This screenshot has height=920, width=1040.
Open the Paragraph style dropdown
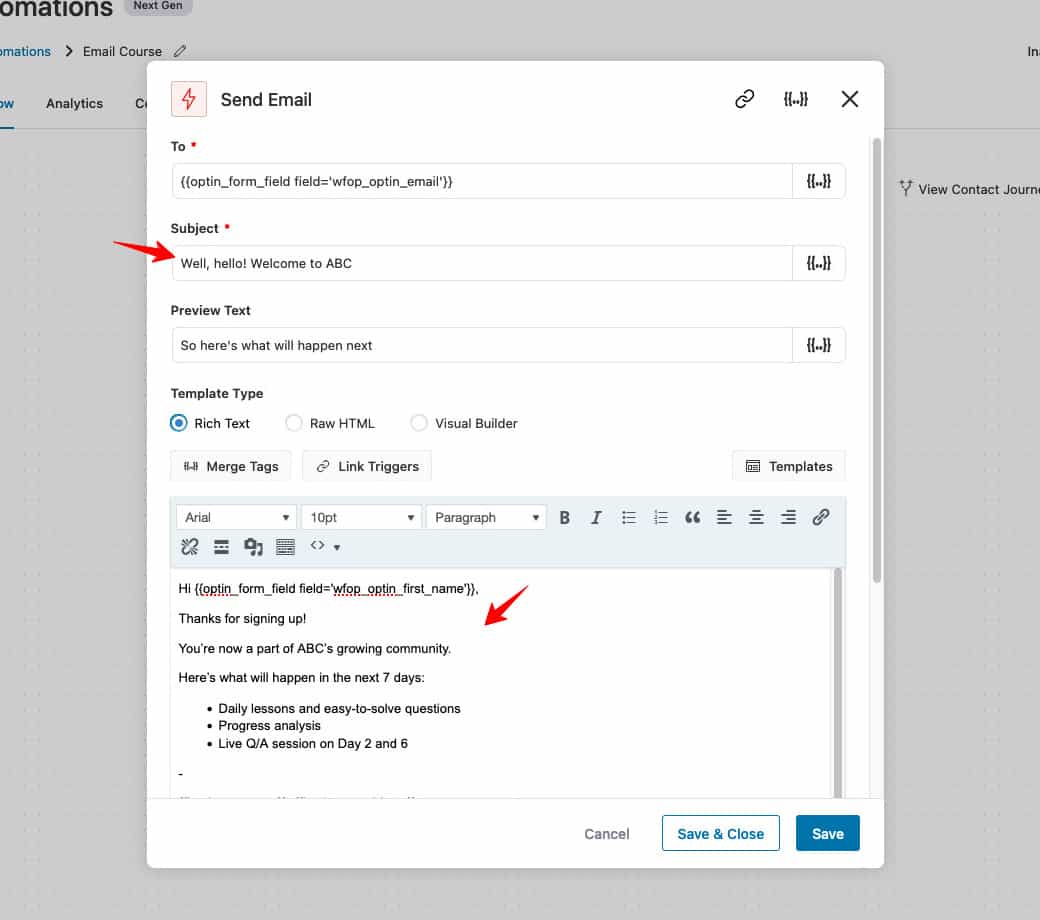pyautogui.click(x=485, y=517)
